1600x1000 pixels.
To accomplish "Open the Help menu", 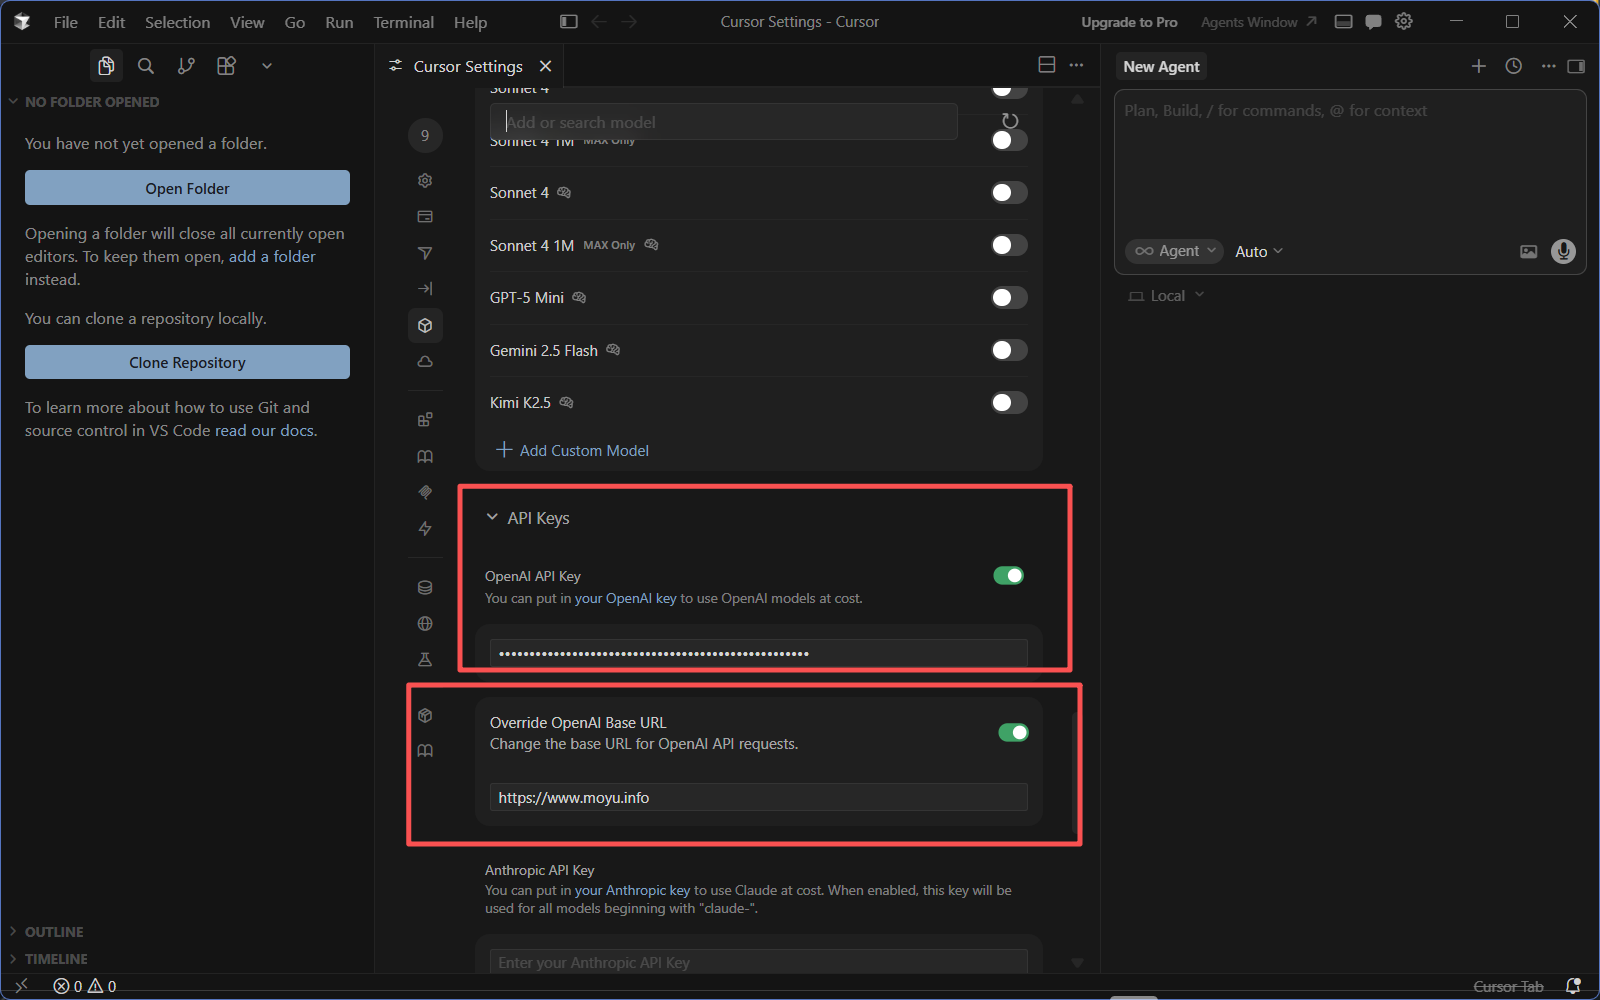I will (x=470, y=22).
